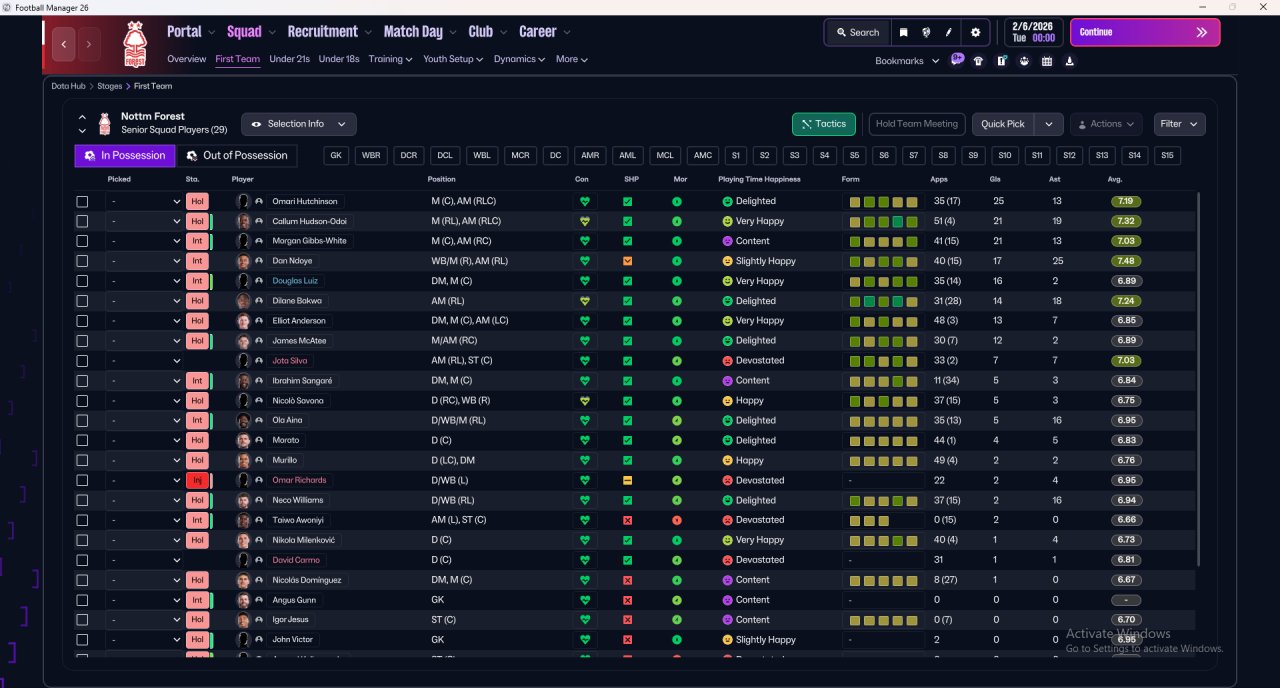Click Morgan Gibbs-White's form rating squares
The height and width of the screenshot is (688, 1280).
click(x=883, y=241)
